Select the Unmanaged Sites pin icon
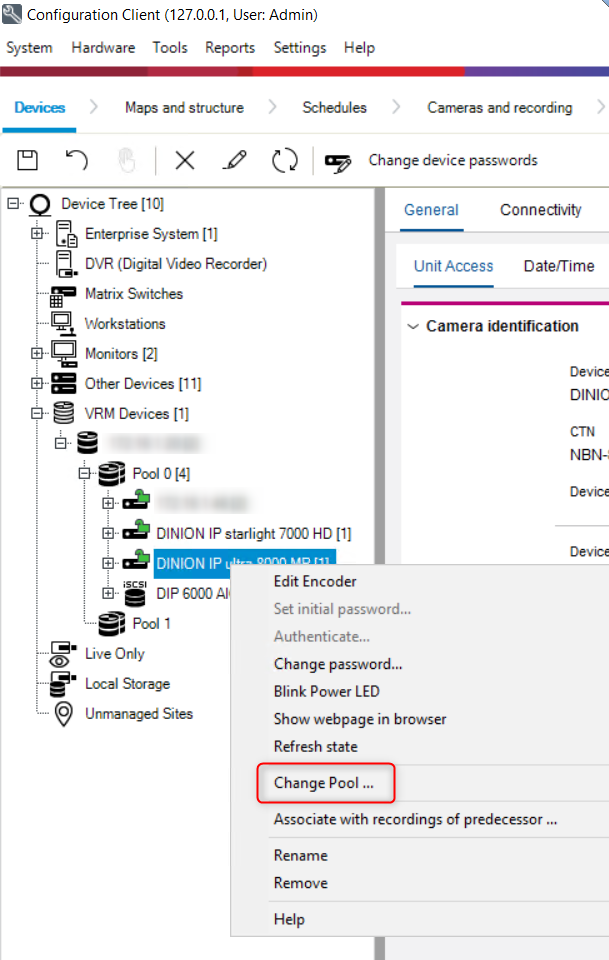This screenshot has width=609, height=960. pos(63,714)
